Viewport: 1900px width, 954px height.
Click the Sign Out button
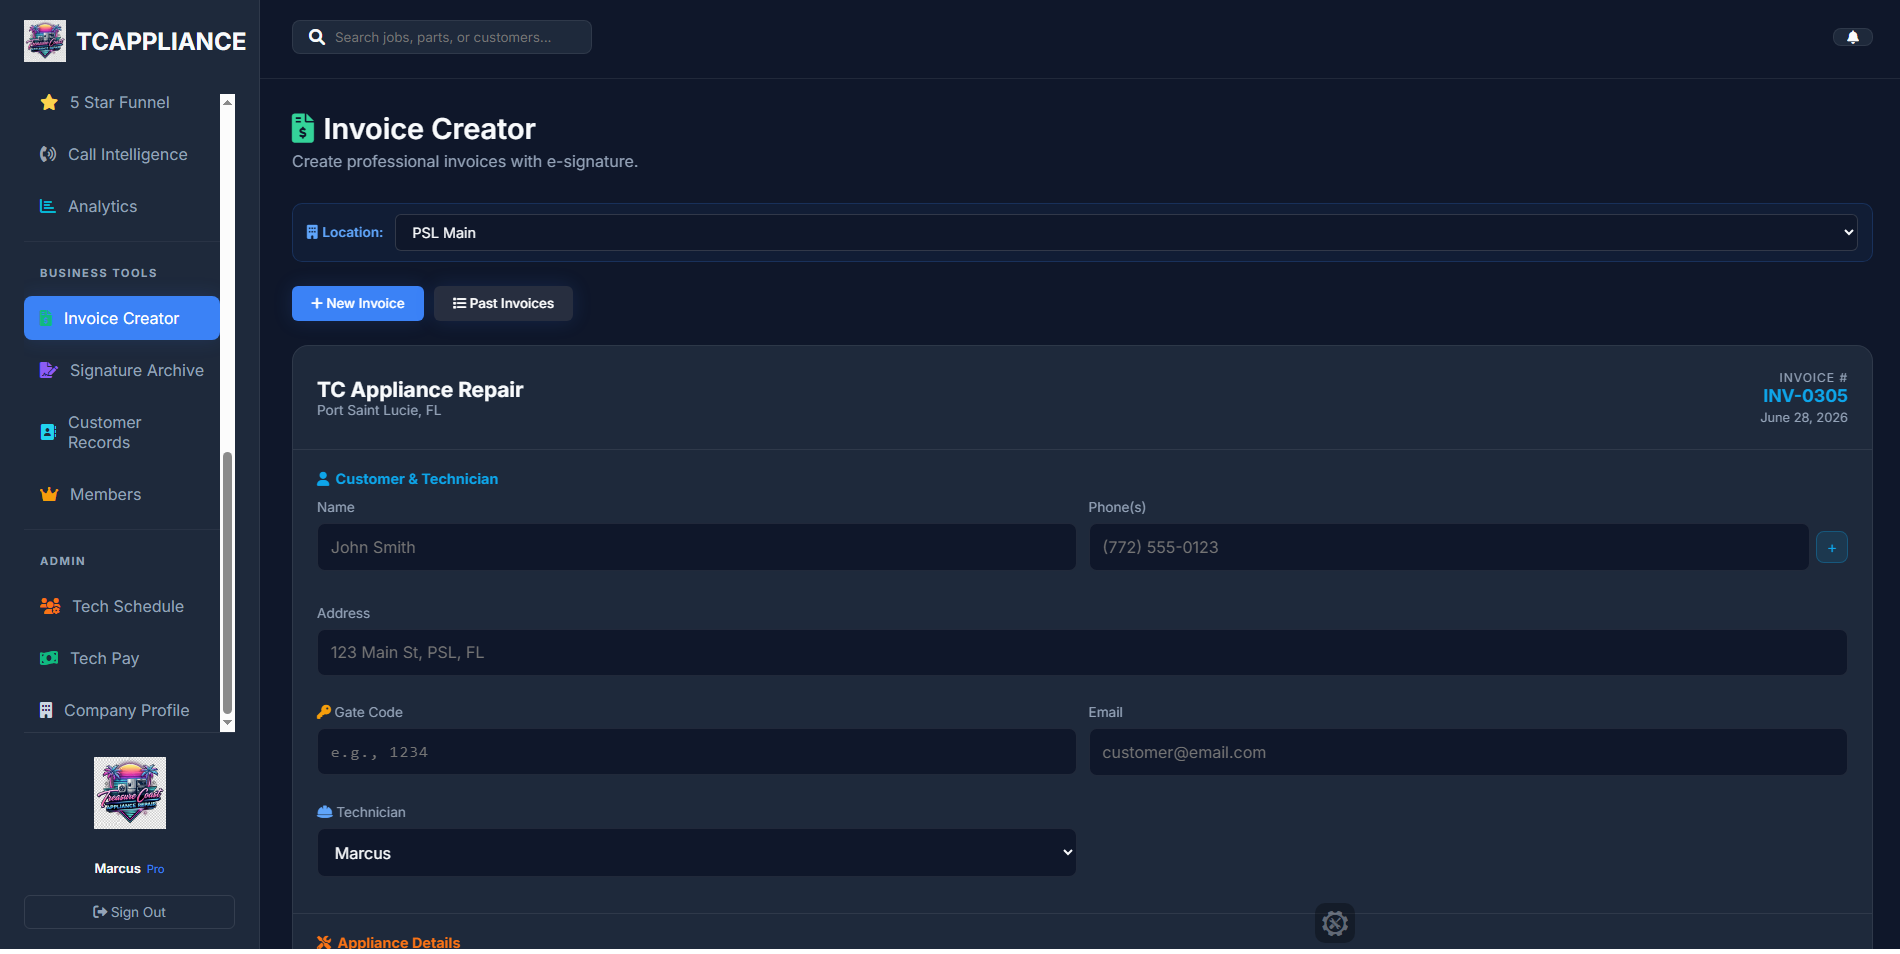129,912
